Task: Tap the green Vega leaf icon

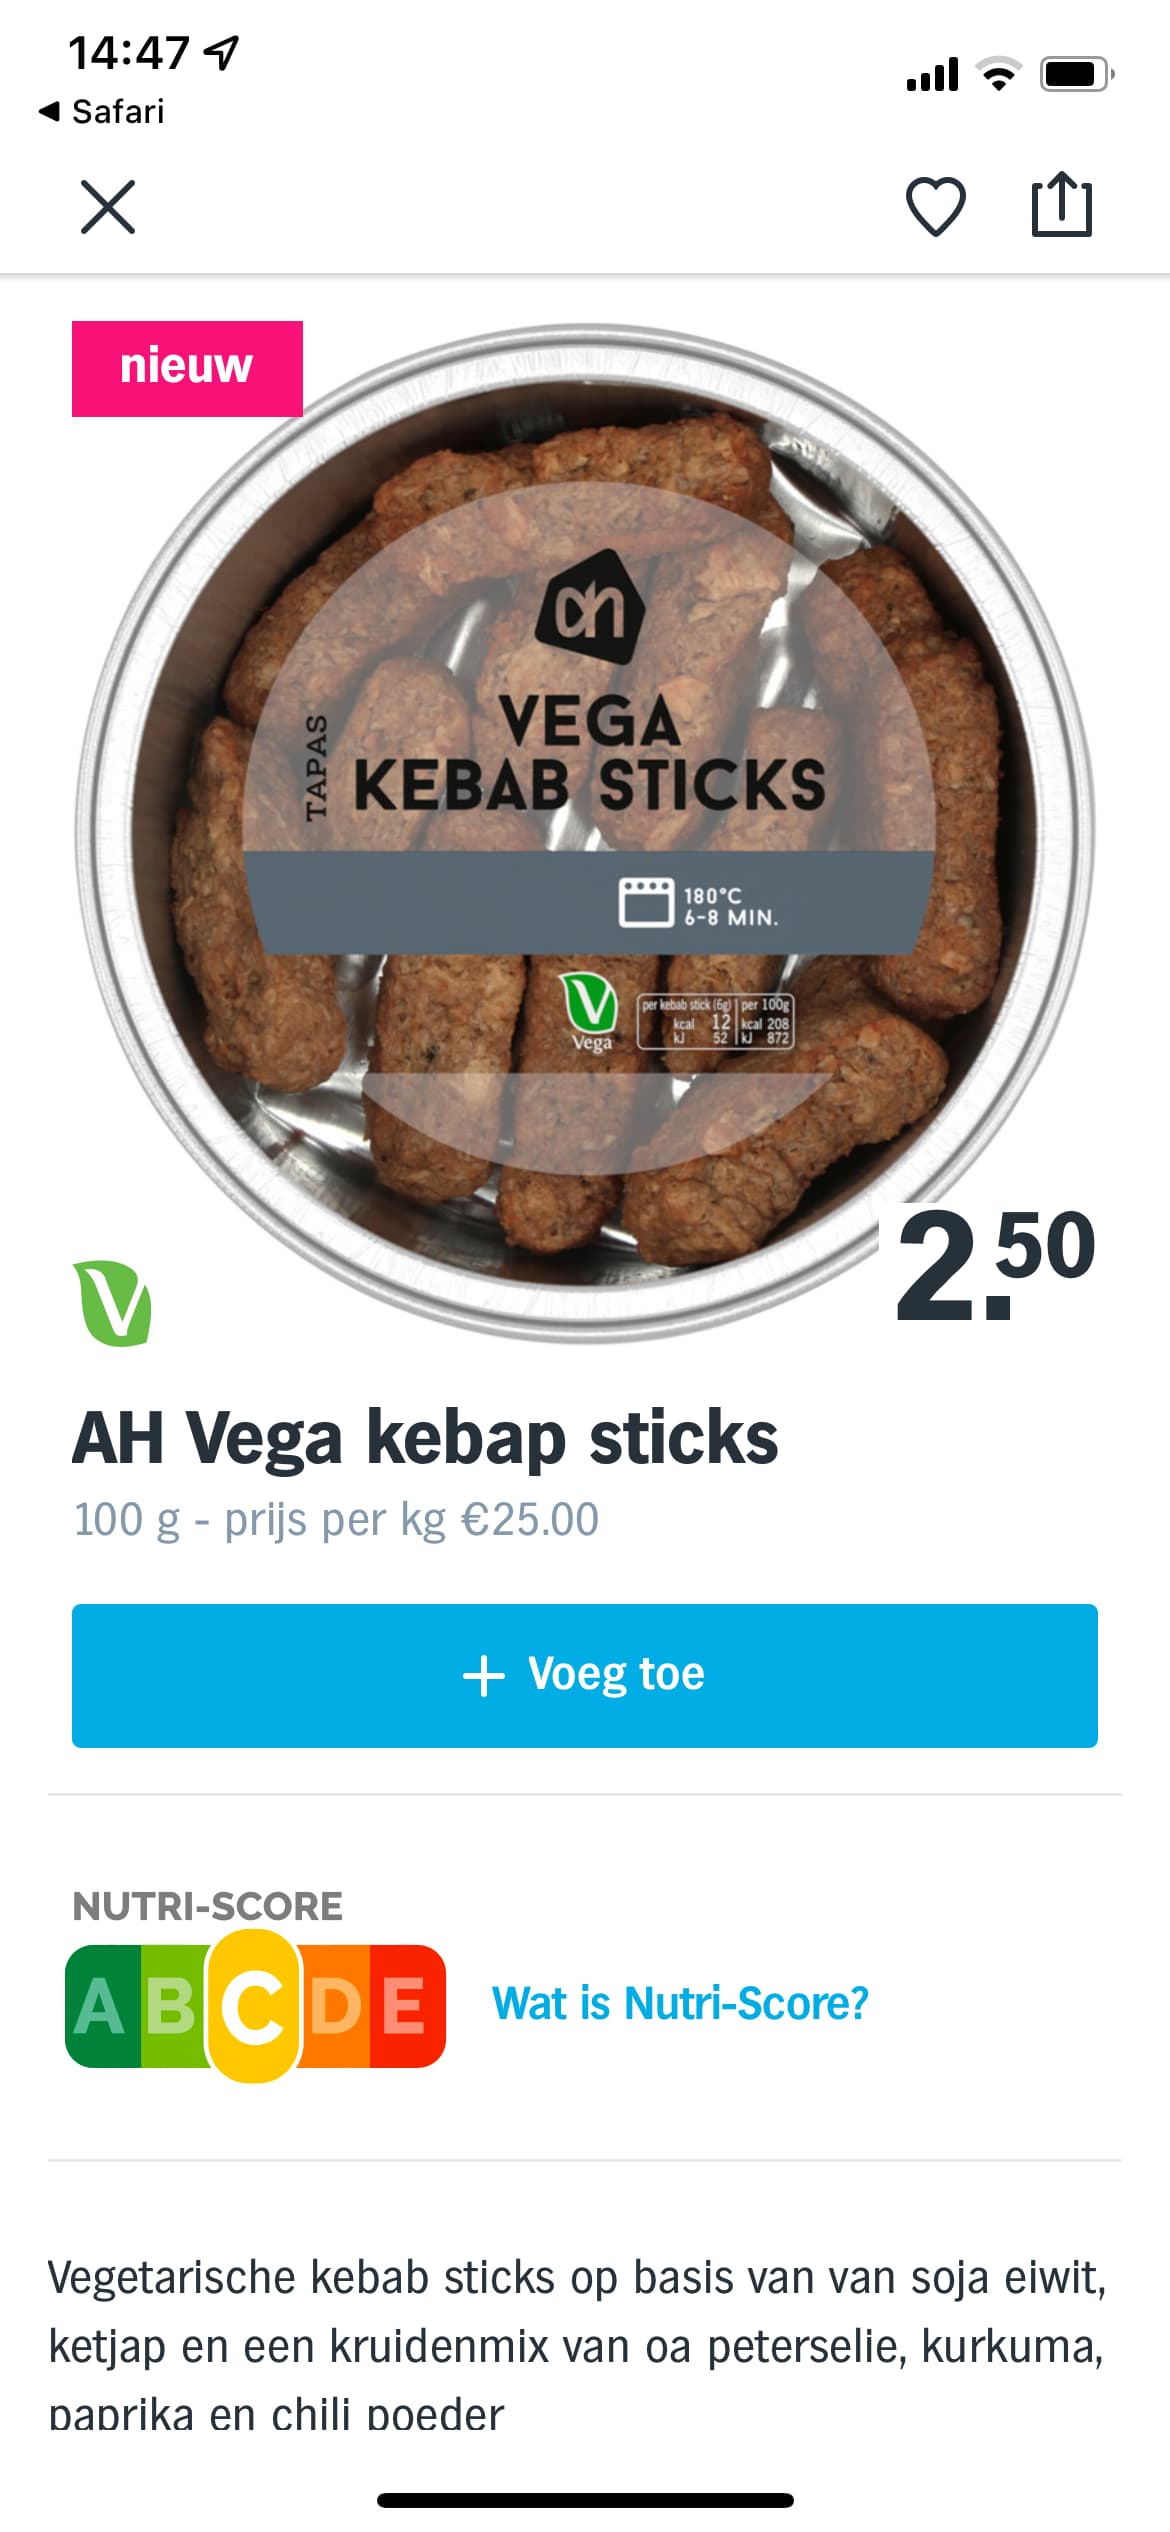Action: (x=112, y=1303)
